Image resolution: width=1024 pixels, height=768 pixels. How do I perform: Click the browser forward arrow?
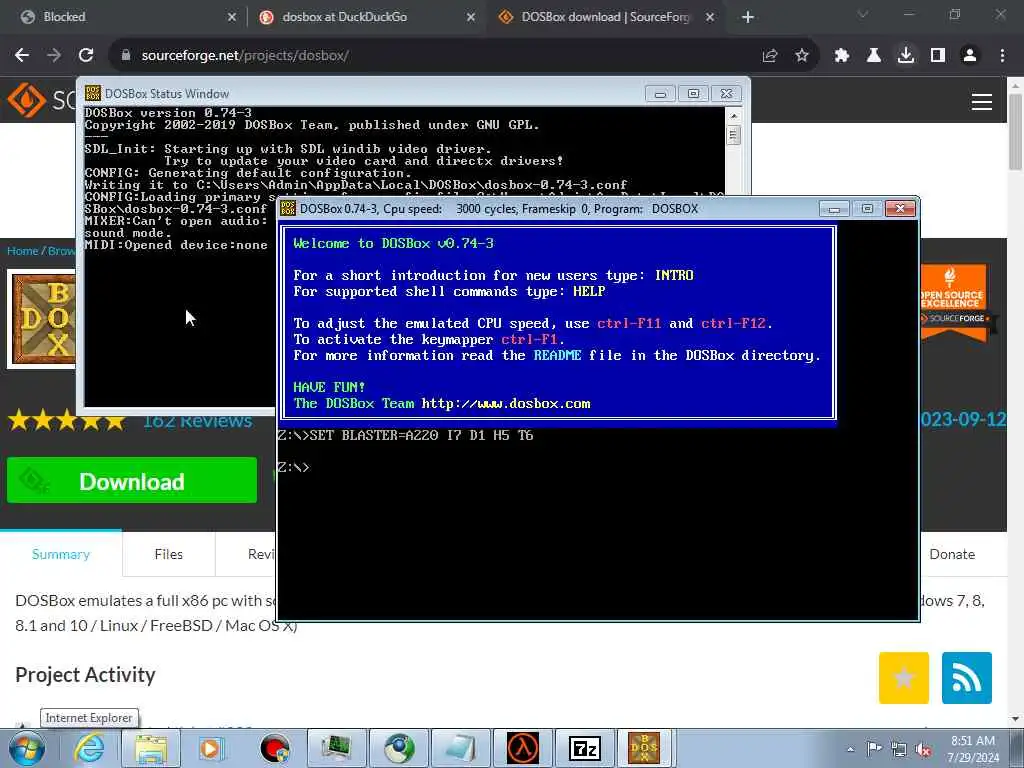[x=54, y=56]
